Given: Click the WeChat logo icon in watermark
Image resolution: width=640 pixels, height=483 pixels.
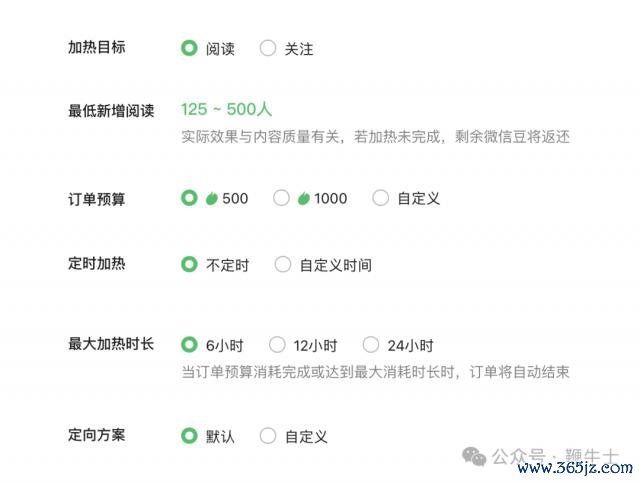Looking at the screenshot, I should coord(473,457).
